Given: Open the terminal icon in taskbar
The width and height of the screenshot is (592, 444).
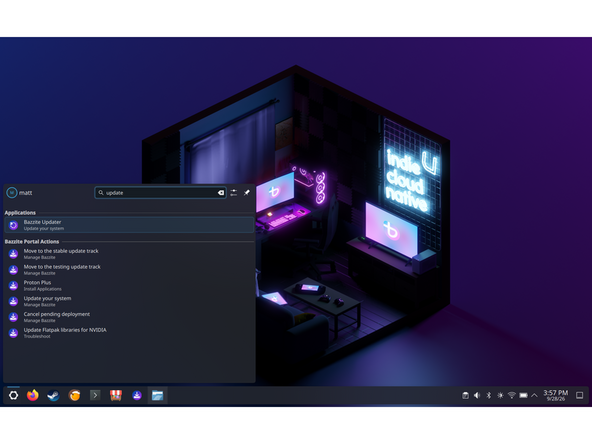Looking at the screenshot, I should pyautogui.click(x=95, y=395).
